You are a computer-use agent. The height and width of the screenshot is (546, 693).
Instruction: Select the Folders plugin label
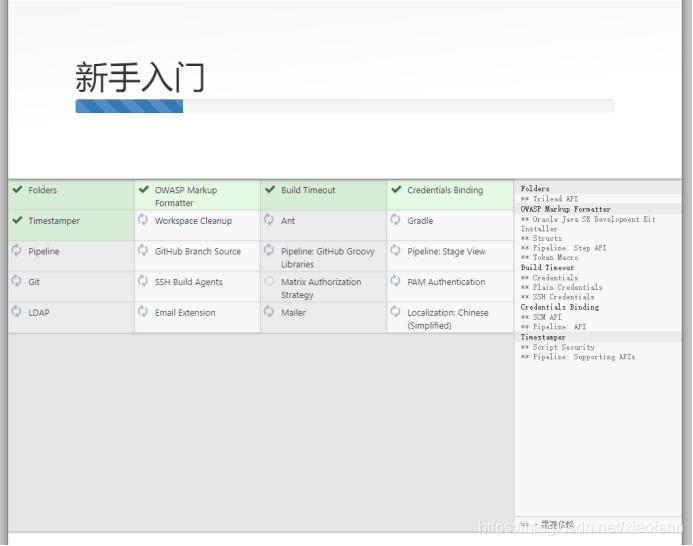click(42, 190)
